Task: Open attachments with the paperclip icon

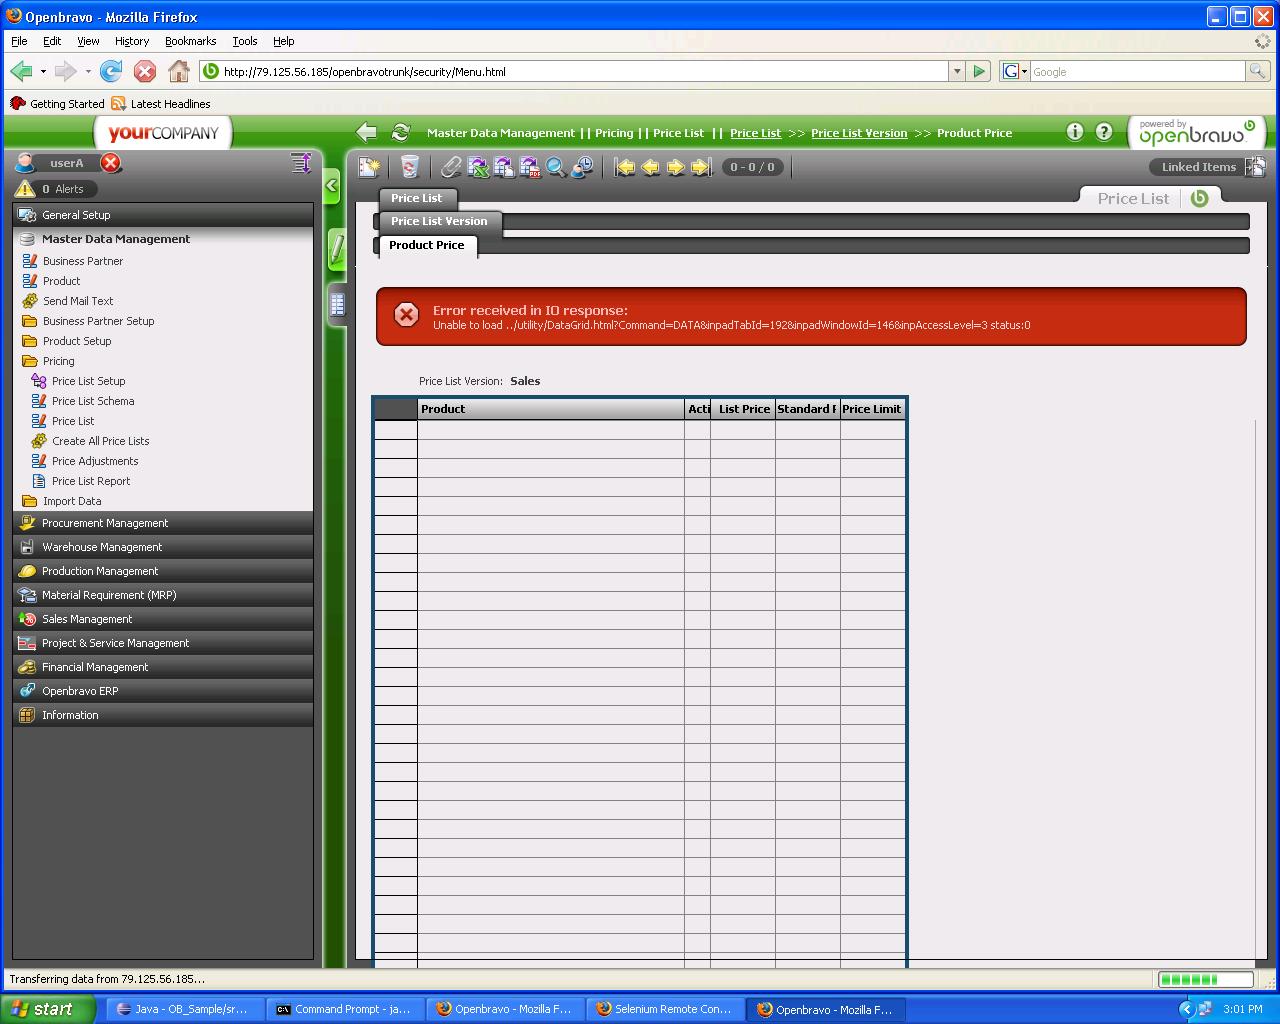Action: coord(452,167)
